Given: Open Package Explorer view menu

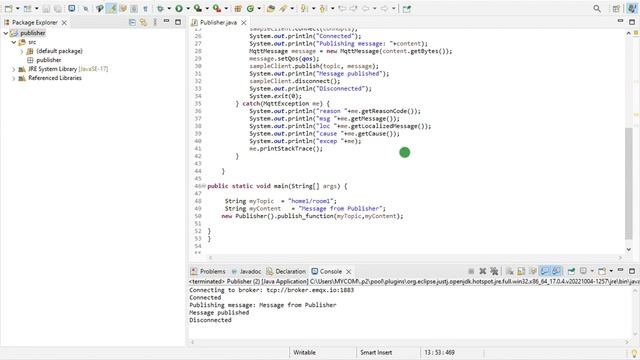Looking at the screenshot, I should pos(155,22).
